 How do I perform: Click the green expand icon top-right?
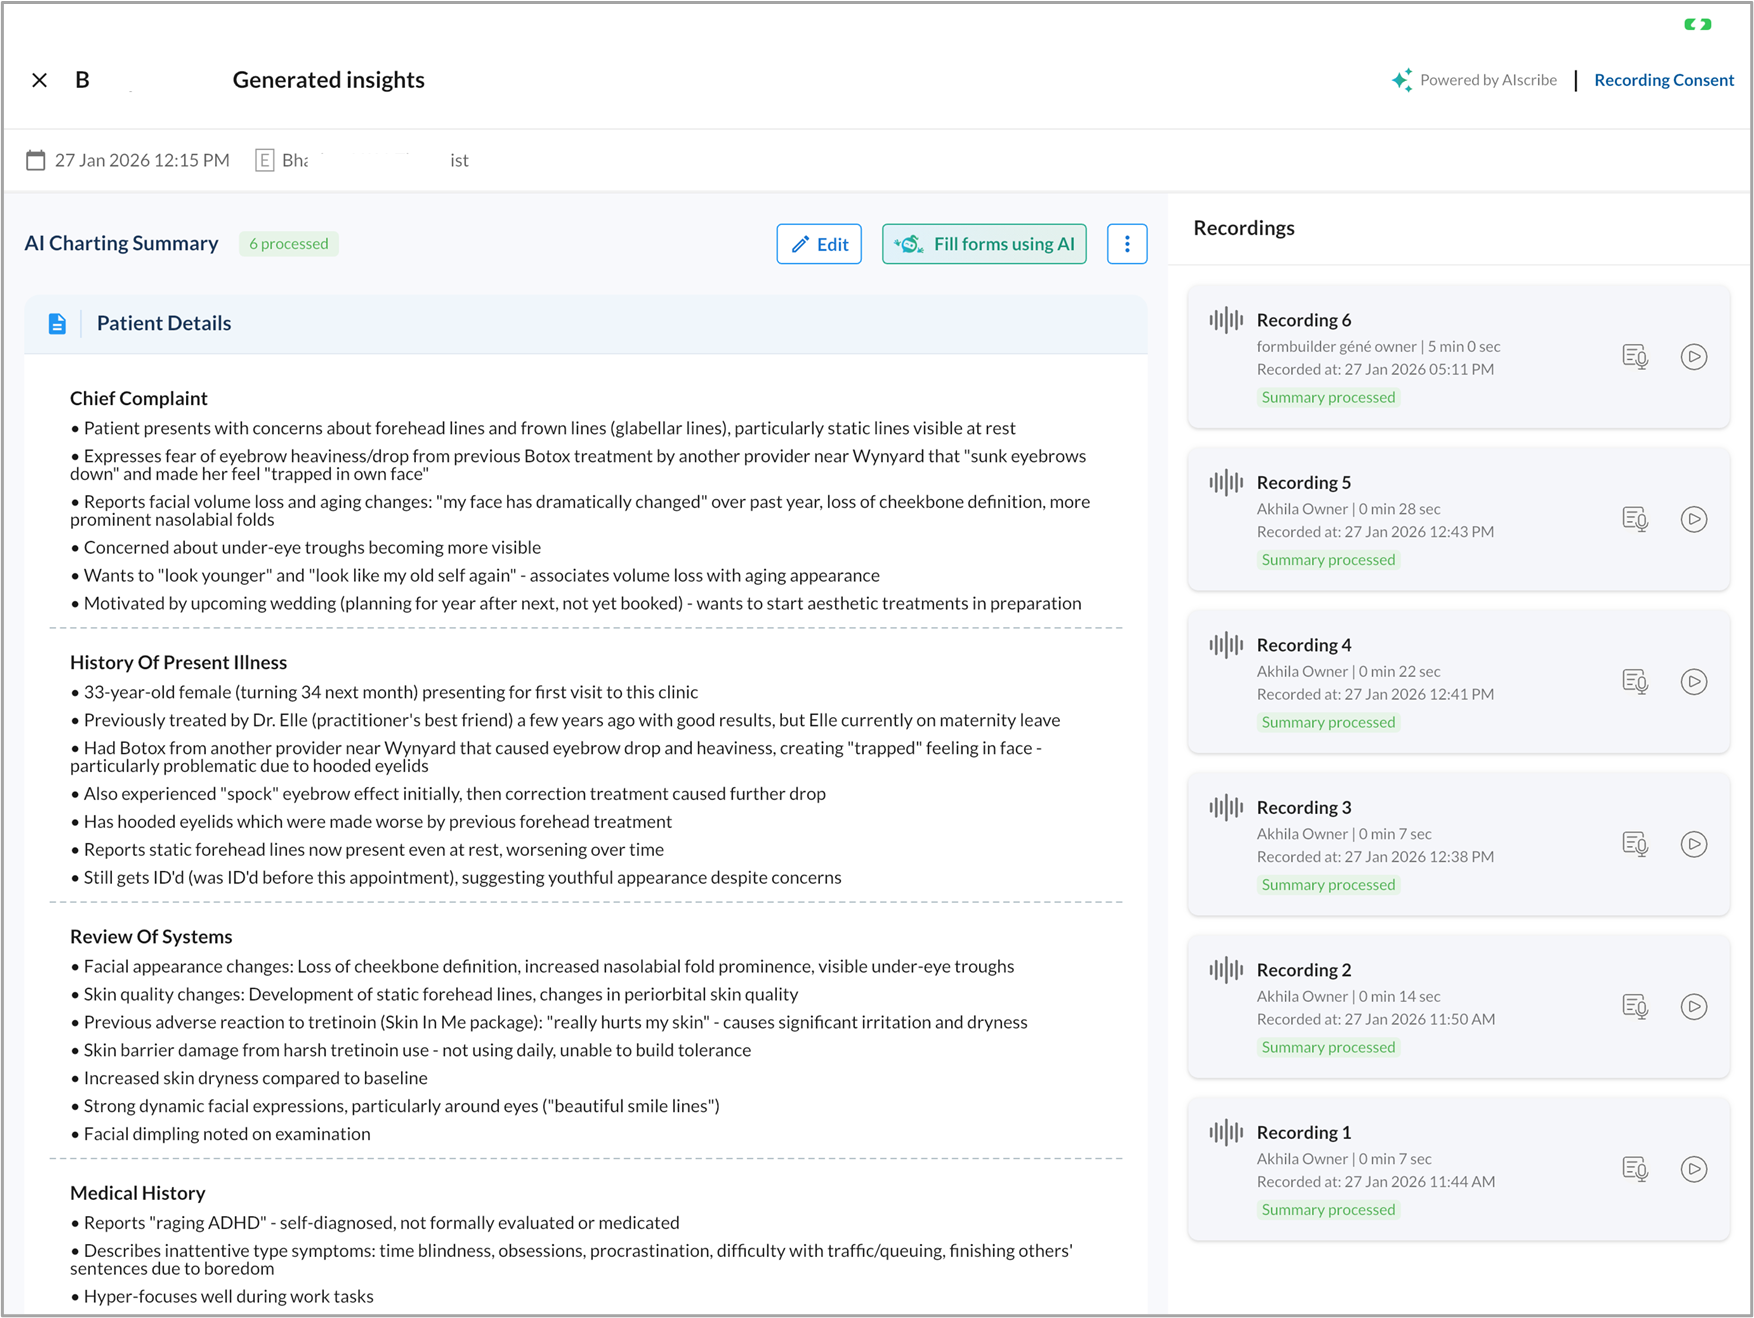pos(1697,24)
